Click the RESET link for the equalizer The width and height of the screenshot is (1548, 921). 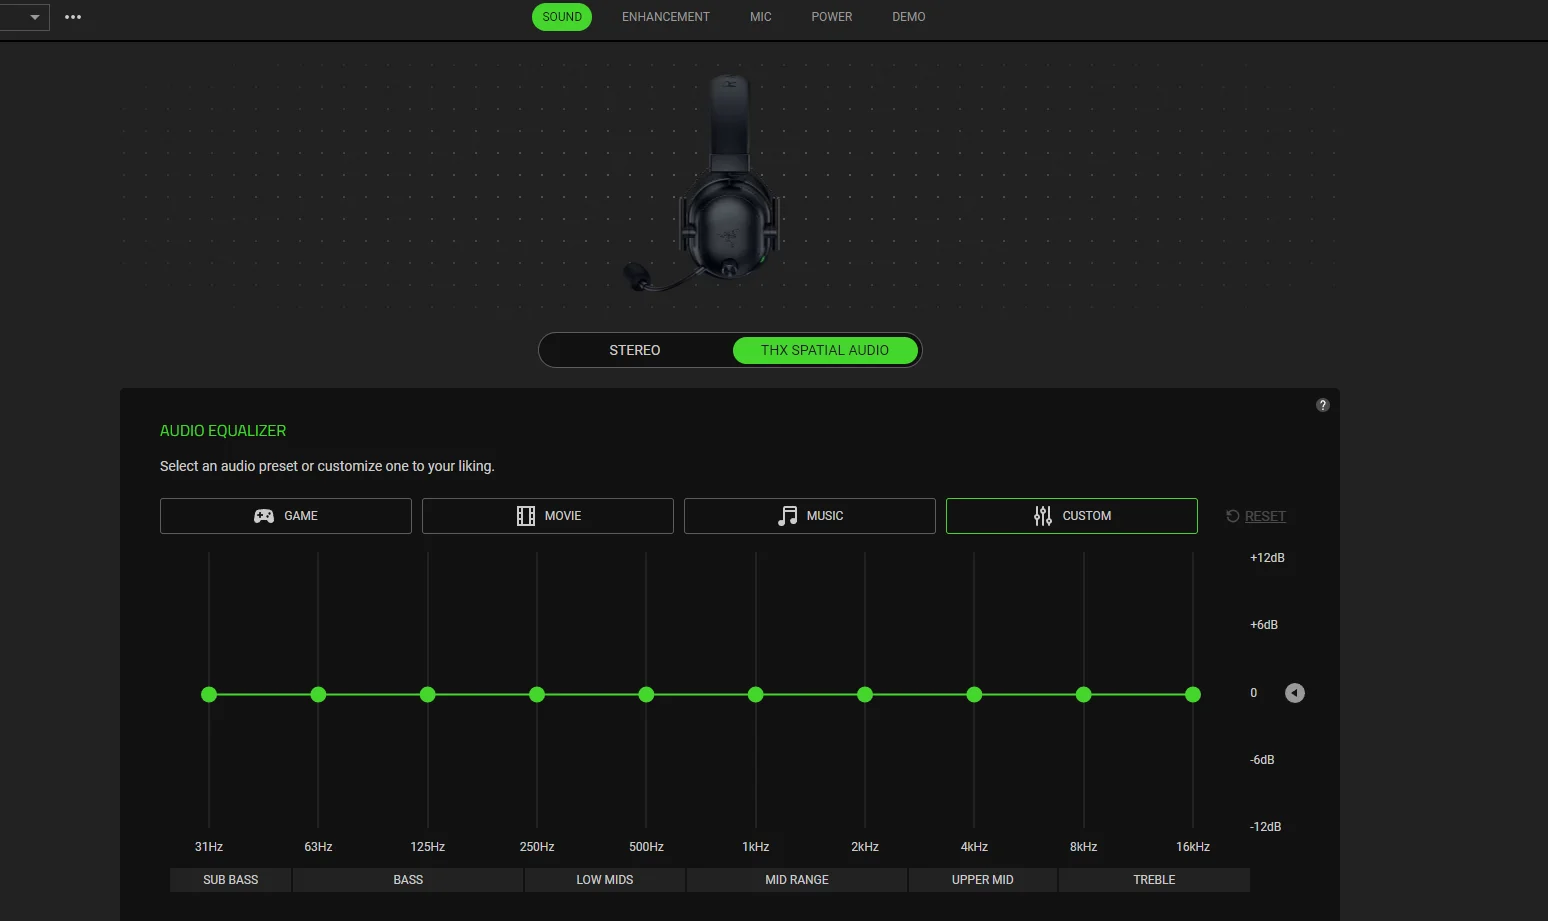point(1265,516)
